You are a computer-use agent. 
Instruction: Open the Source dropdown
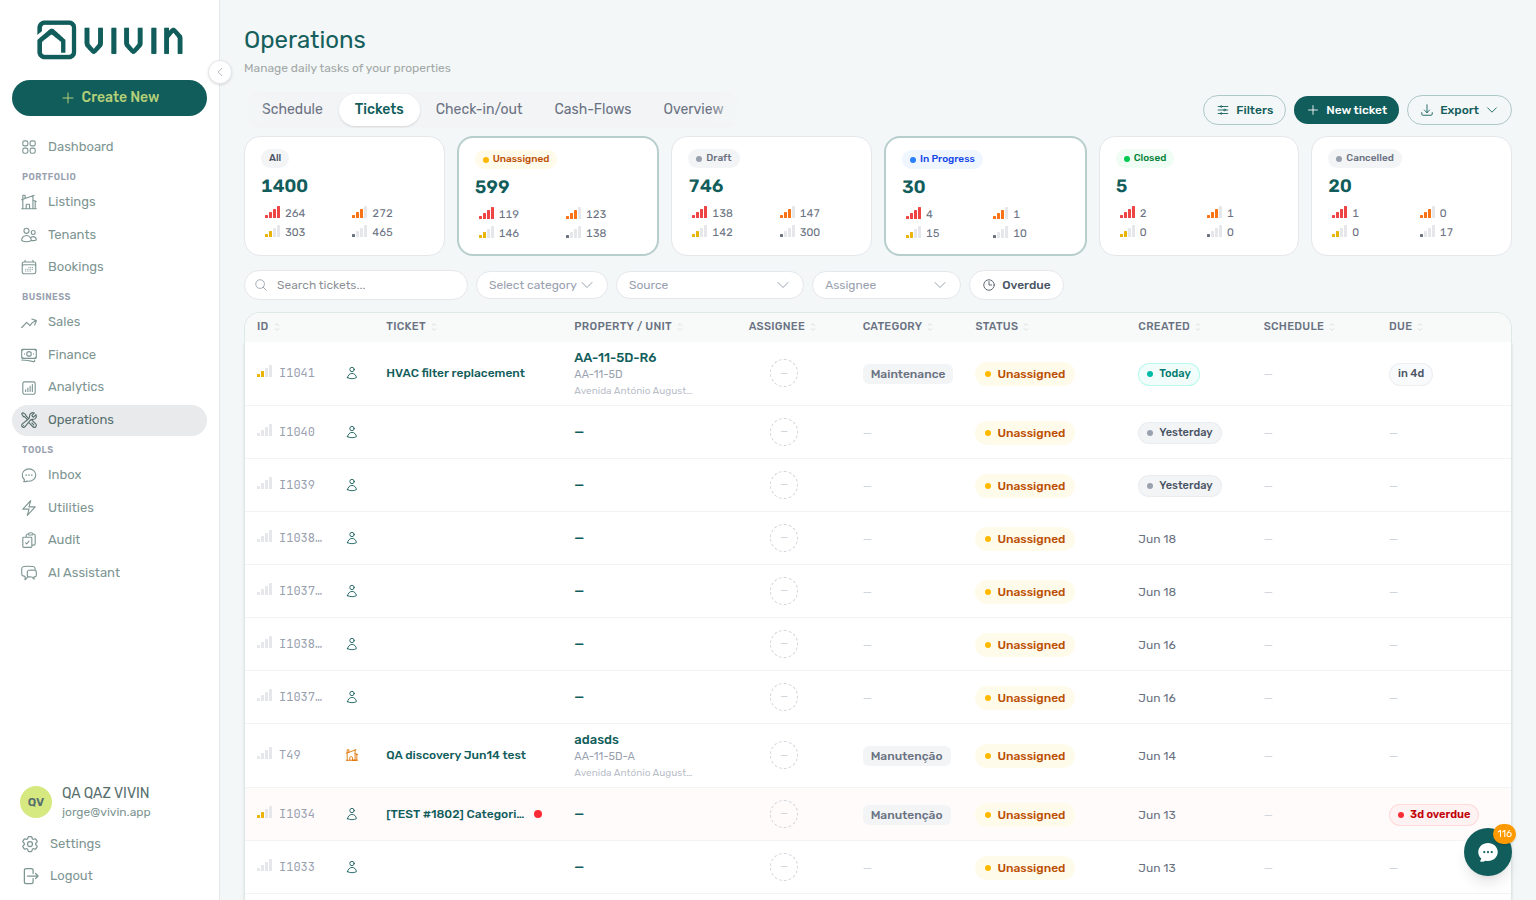(x=709, y=285)
